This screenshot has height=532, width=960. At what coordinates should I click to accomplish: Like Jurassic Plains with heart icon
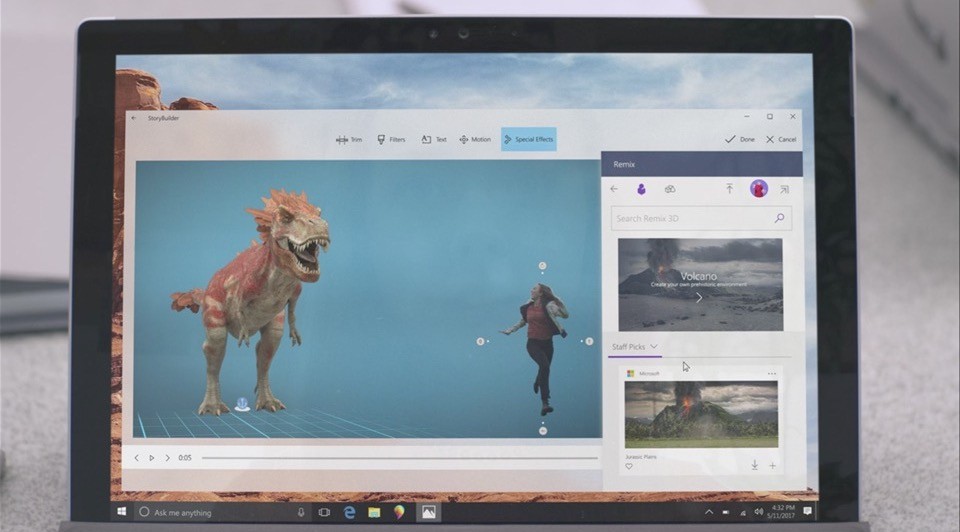point(629,466)
